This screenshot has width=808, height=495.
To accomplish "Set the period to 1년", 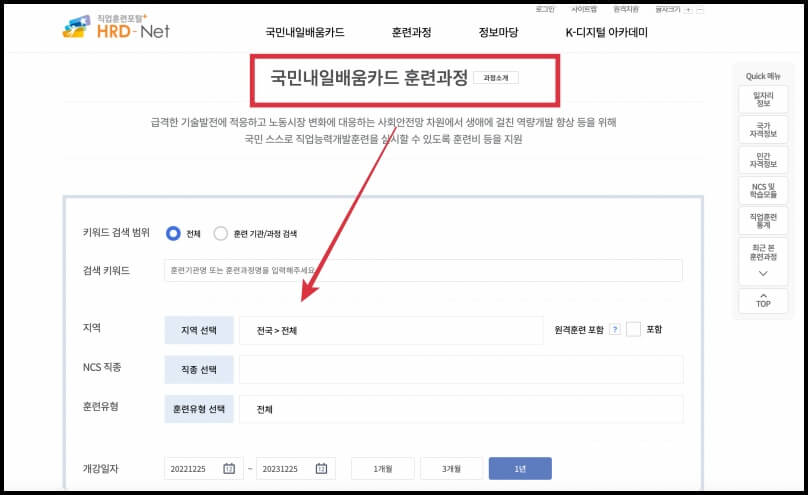I will pos(520,468).
